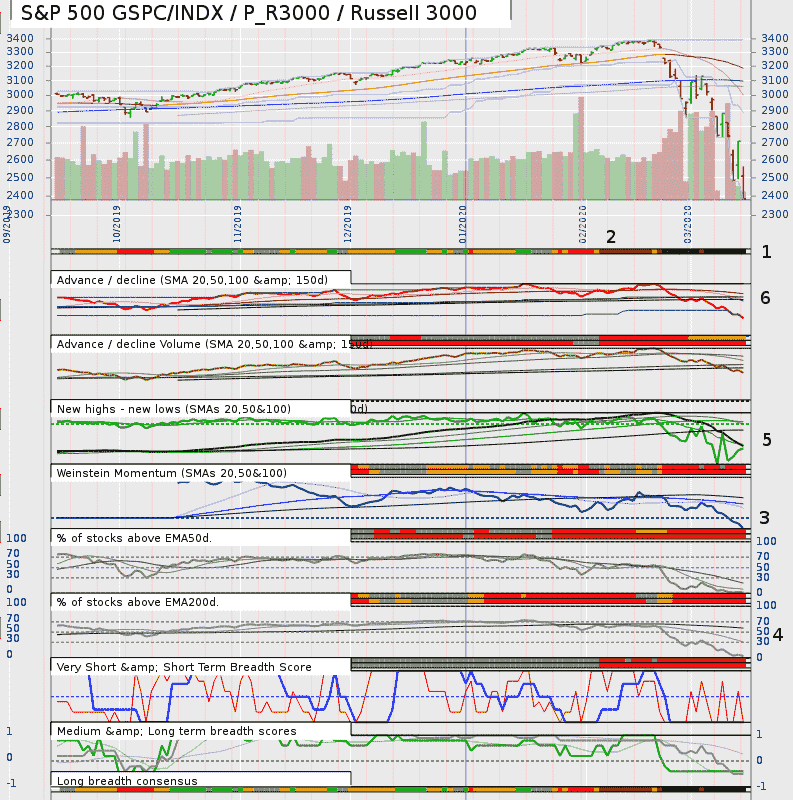Select the Advance / decline (SMA 20,50,100) panel label
The width and height of the screenshot is (793, 800).
click(x=192, y=280)
